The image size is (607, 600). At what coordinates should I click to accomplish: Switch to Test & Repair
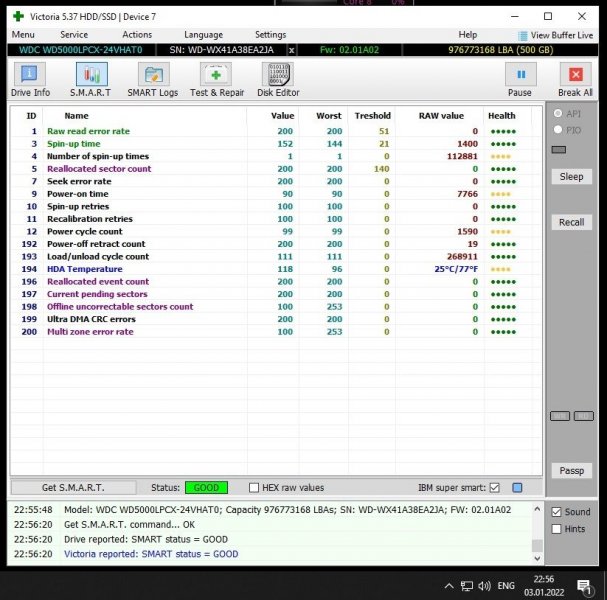click(217, 79)
